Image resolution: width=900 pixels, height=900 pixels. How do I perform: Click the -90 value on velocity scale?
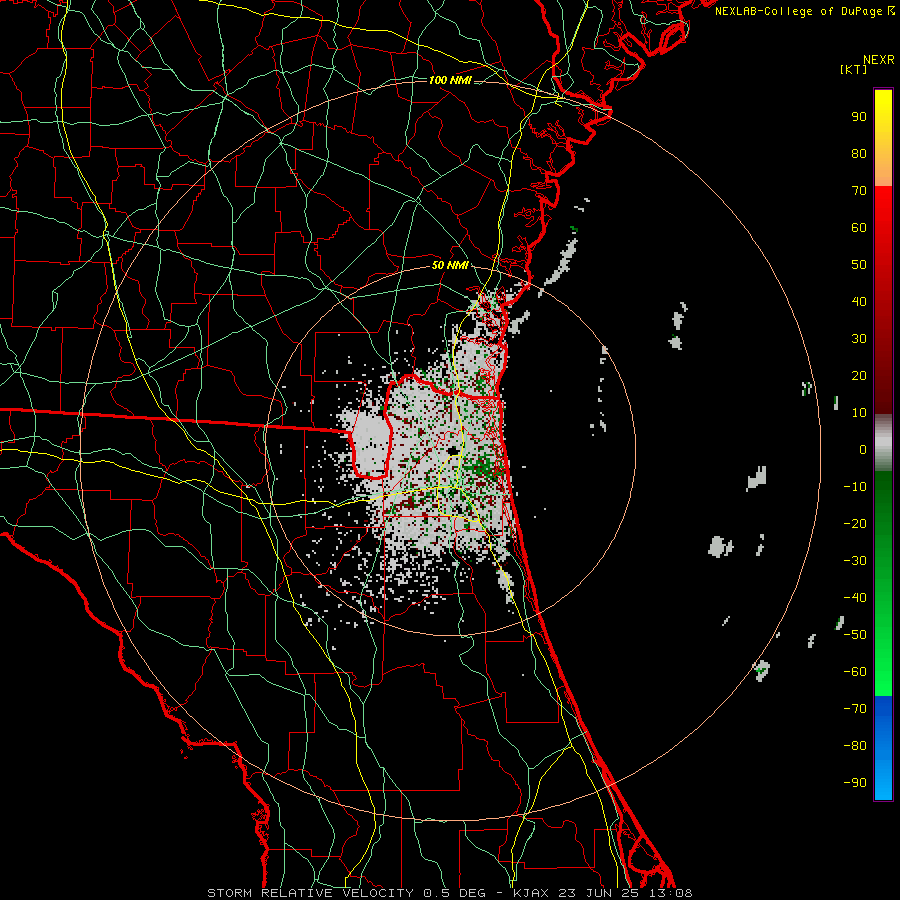click(x=855, y=783)
